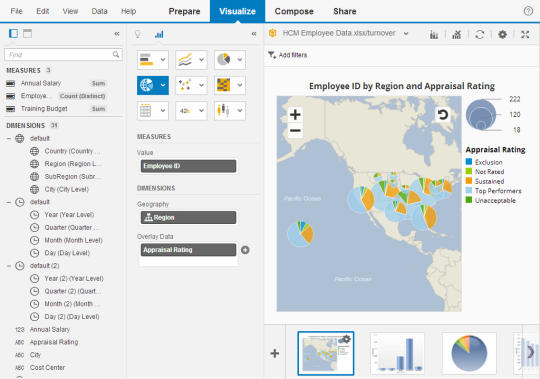The width and height of the screenshot is (540, 379).
Task: Click the Sustained orange legend swatch
Action: [x=469, y=181]
